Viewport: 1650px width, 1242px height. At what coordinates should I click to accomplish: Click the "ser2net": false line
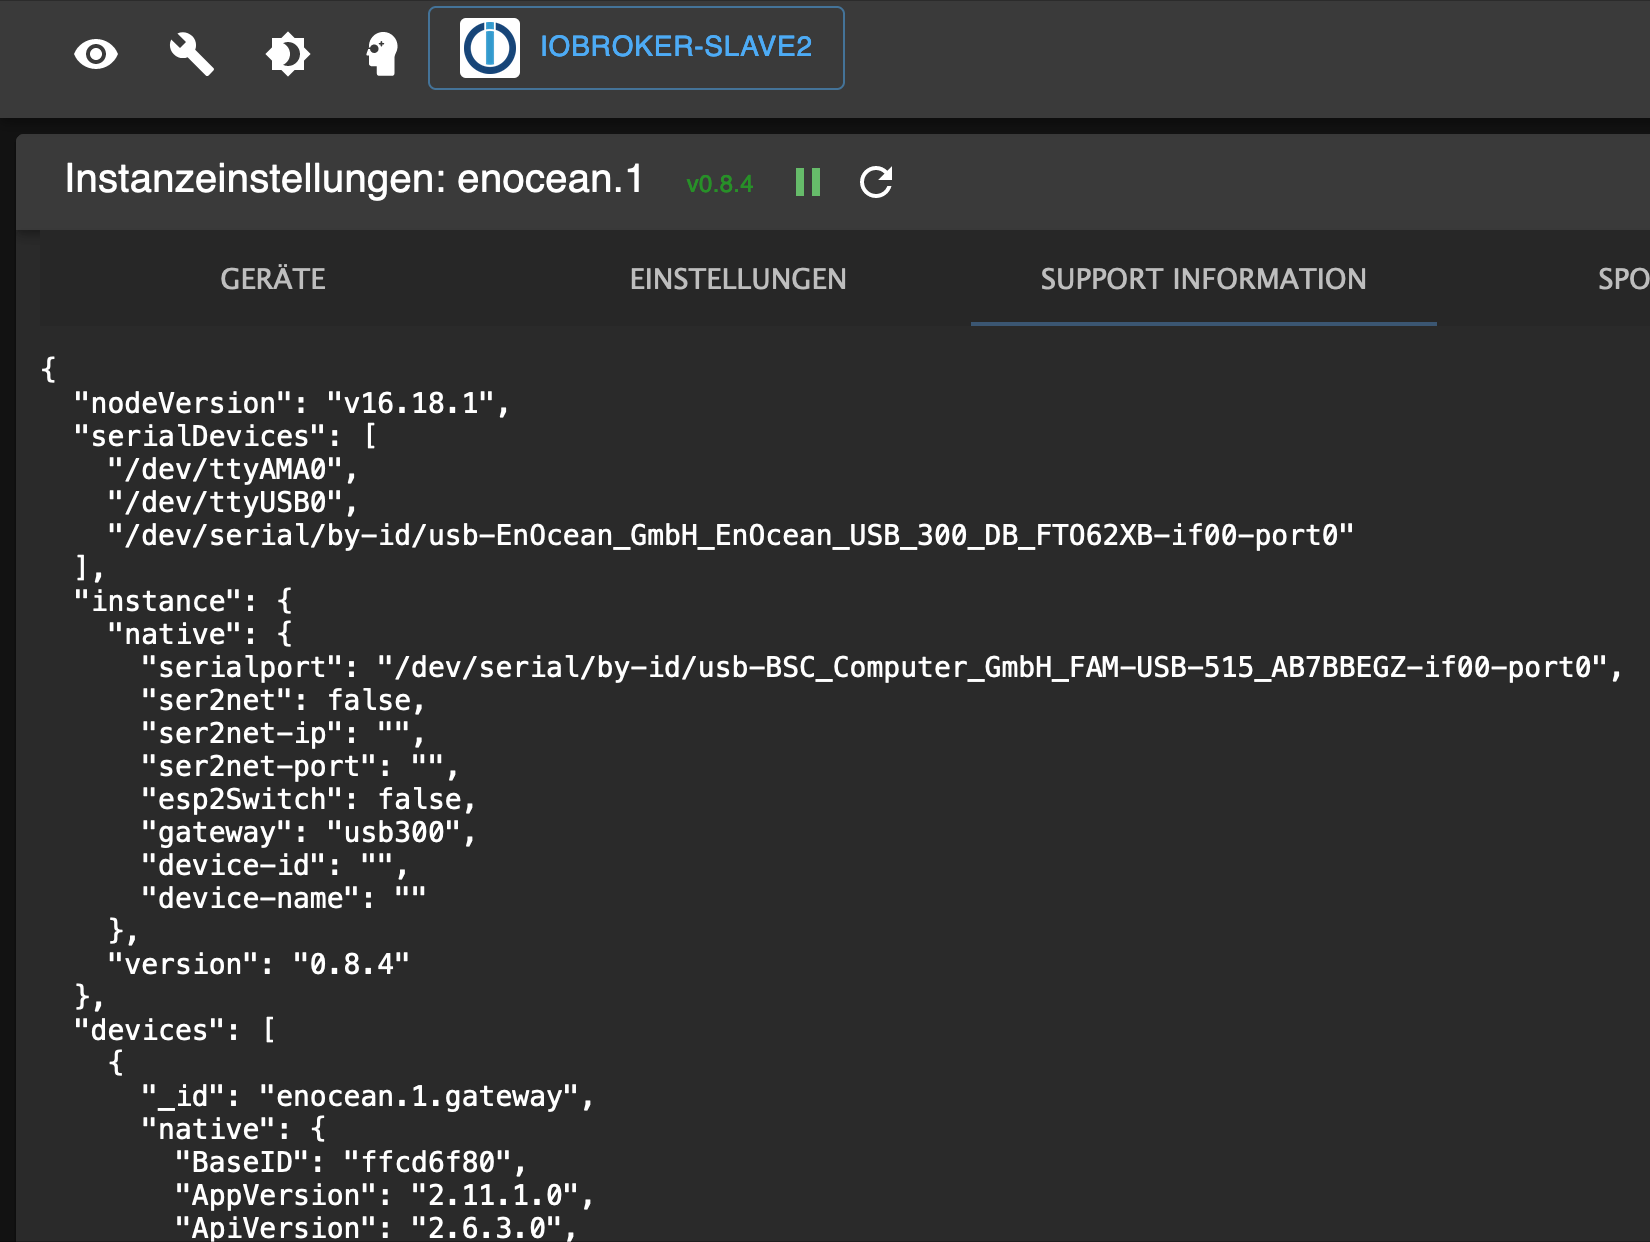pyautogui.click(x=284, y=700)
